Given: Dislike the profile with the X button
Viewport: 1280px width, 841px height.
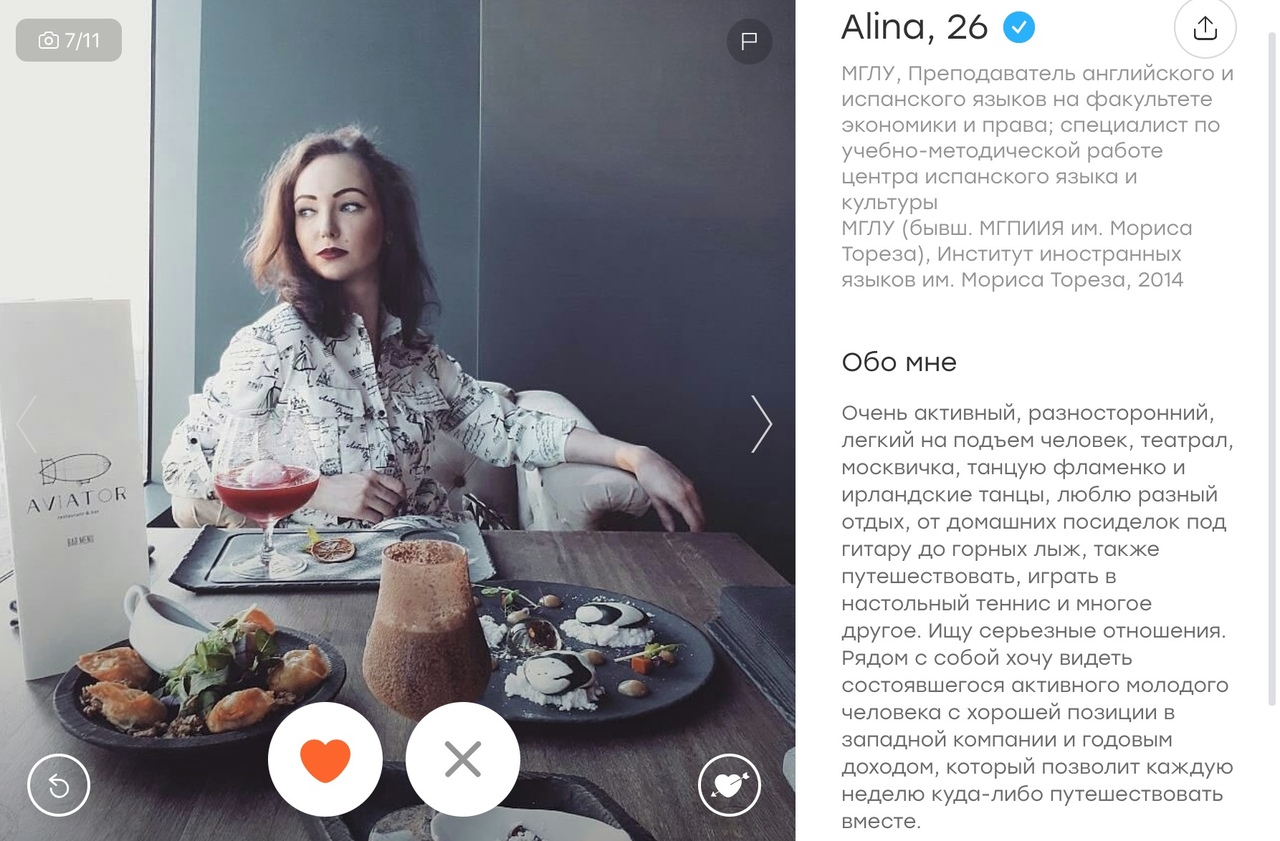Looking at the screenshot, I should click(463, 760).
